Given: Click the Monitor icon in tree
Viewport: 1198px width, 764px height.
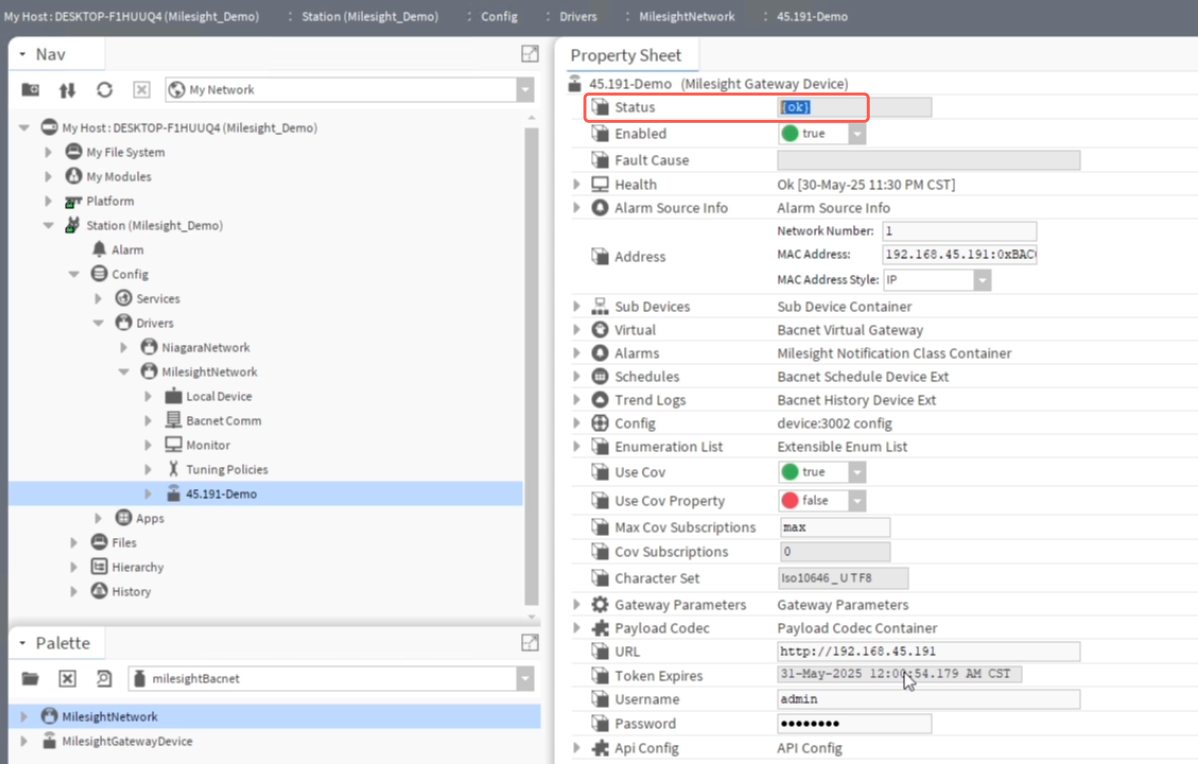Looking at the screenshot, I should [173, 444].
